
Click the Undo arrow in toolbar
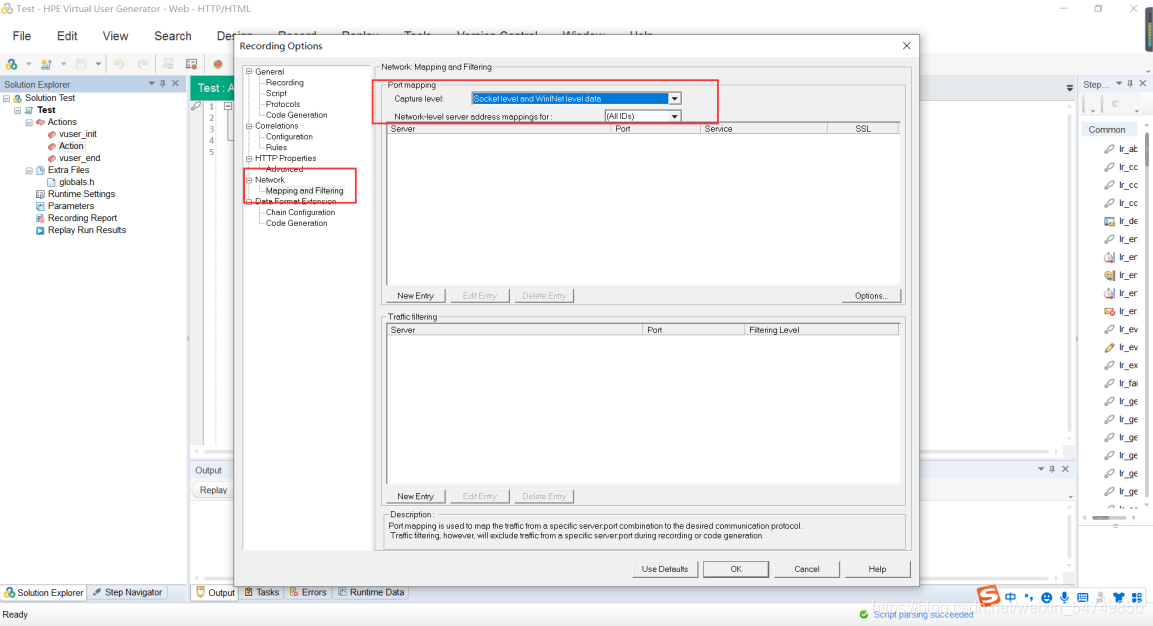pos(119,64)
